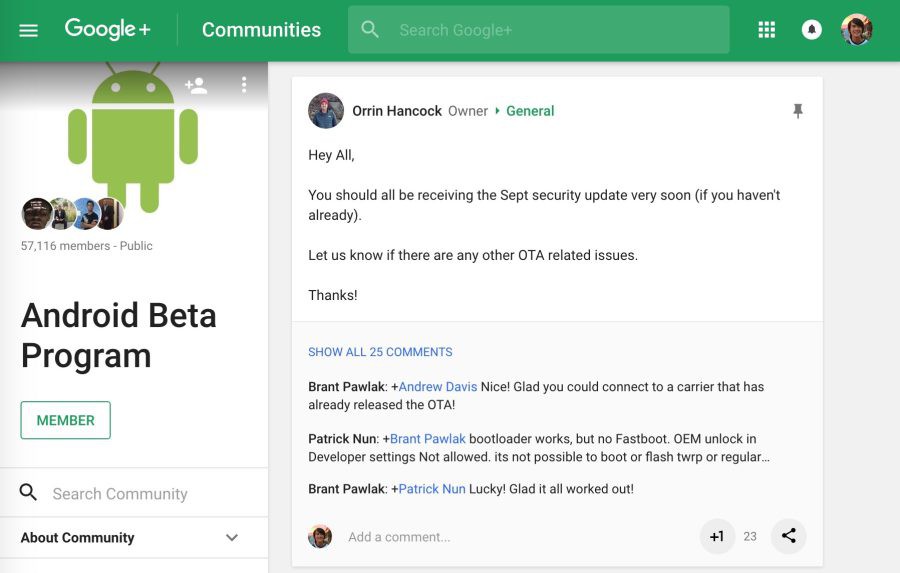Open the notifications bell
The height and width of the screenshot is (573, 900).
point(812,30)
